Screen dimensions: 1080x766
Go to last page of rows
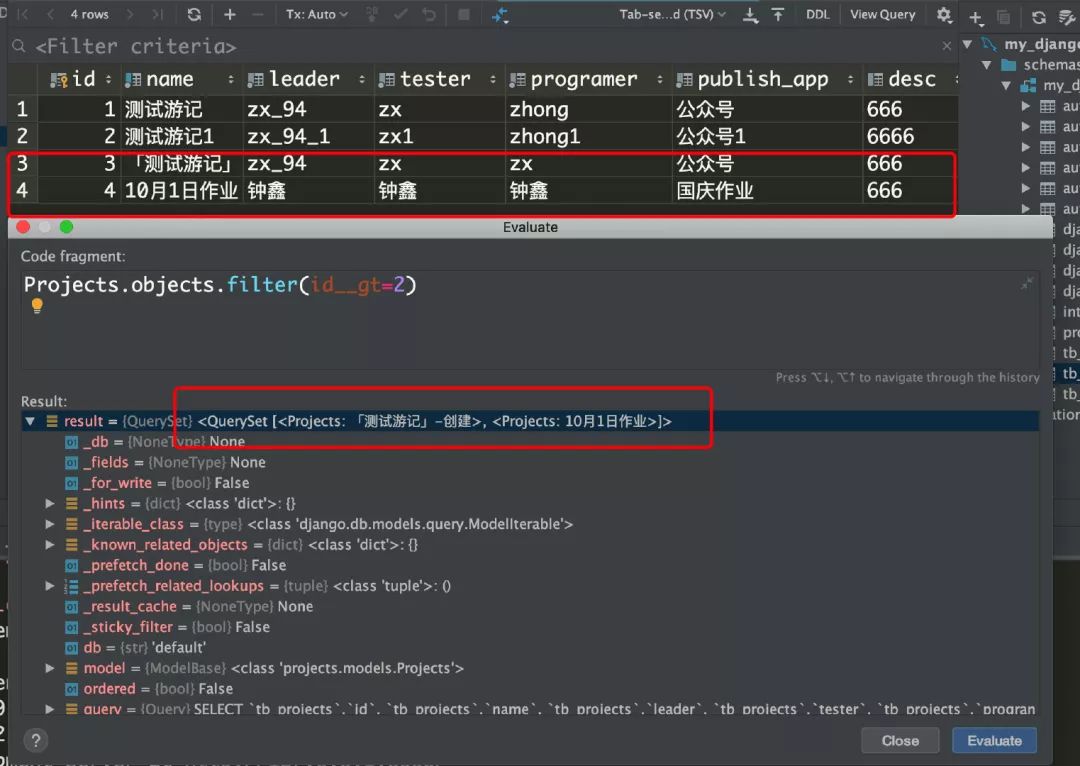(x=158, y=14)
